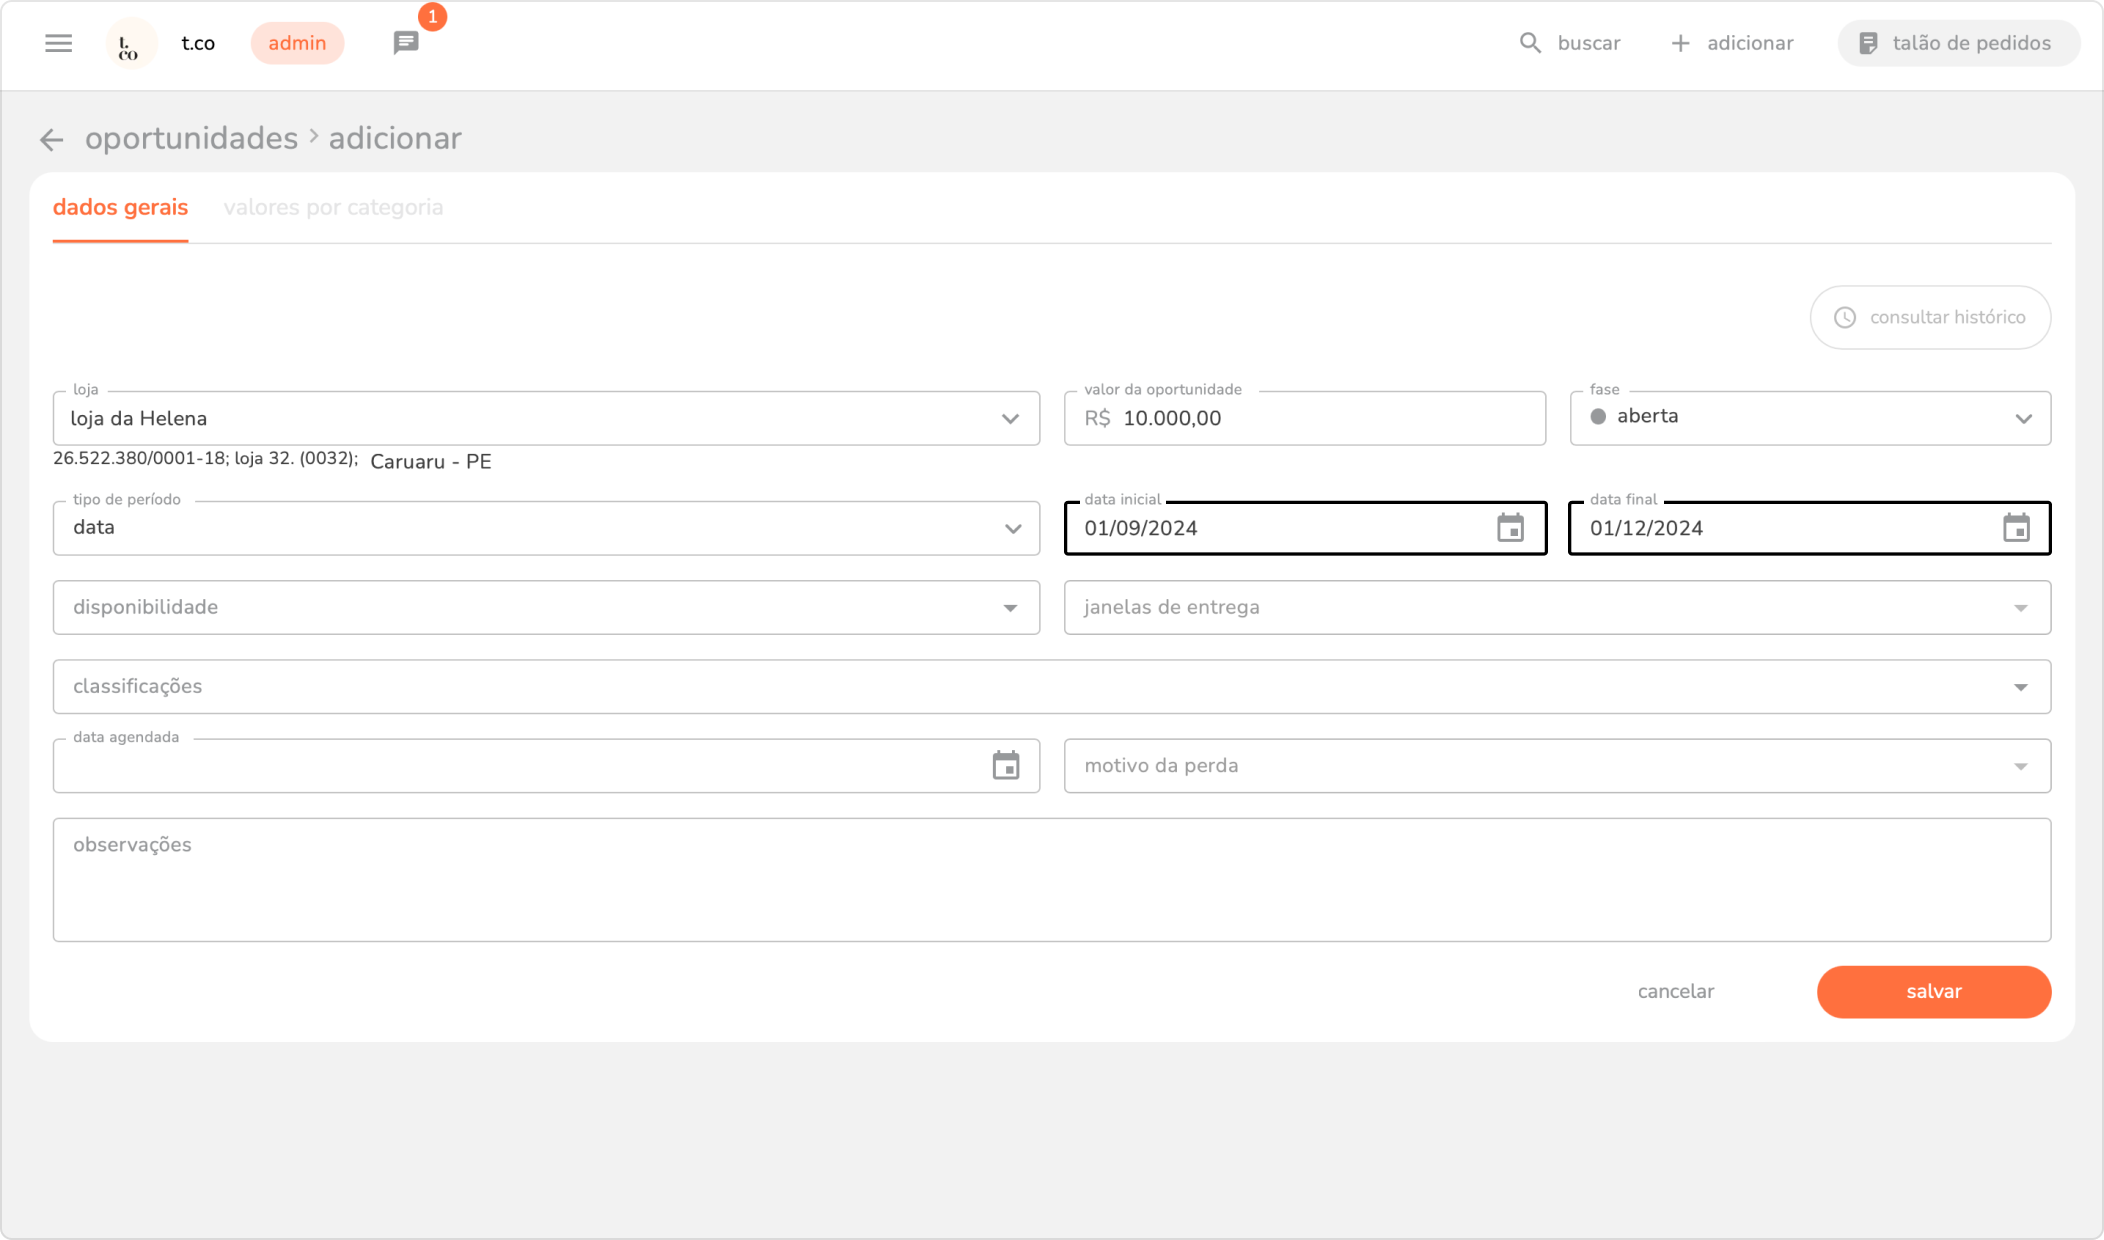The height and width of the screenshot is (1240, 2104).
Task: Click into the observações text area
Action: (1050, 880)
